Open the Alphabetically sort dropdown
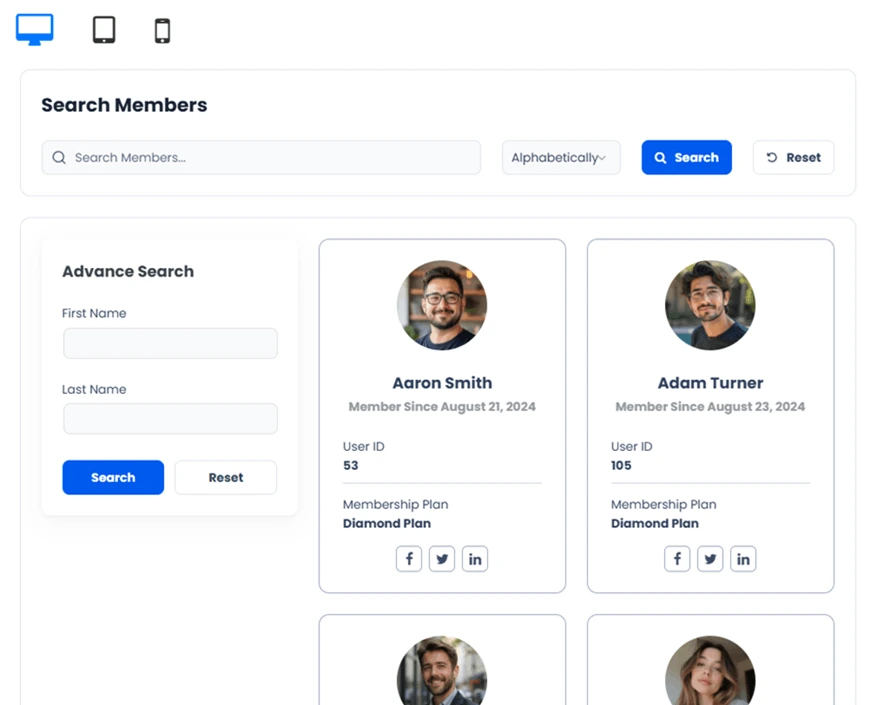This screenshot has height=705, width=877. (561, 157)
